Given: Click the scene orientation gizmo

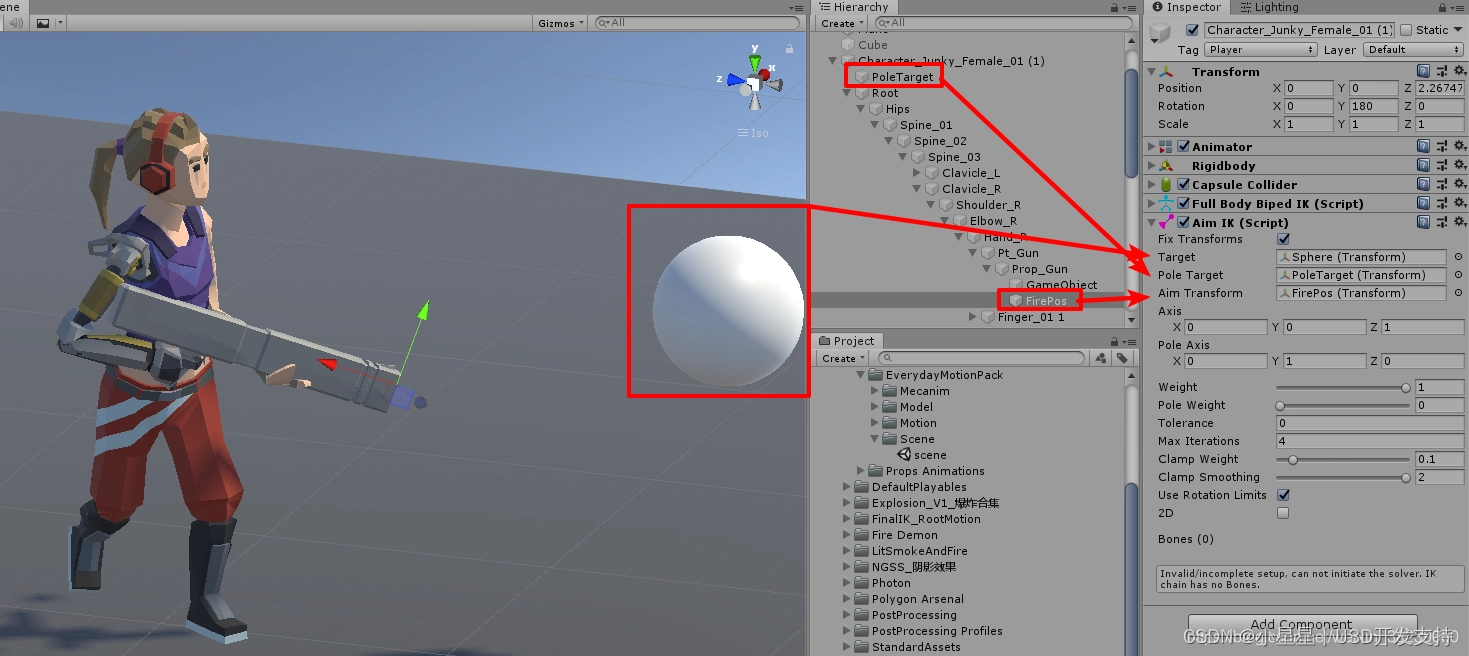Looking at the screenshot, I should coord(756,78).
